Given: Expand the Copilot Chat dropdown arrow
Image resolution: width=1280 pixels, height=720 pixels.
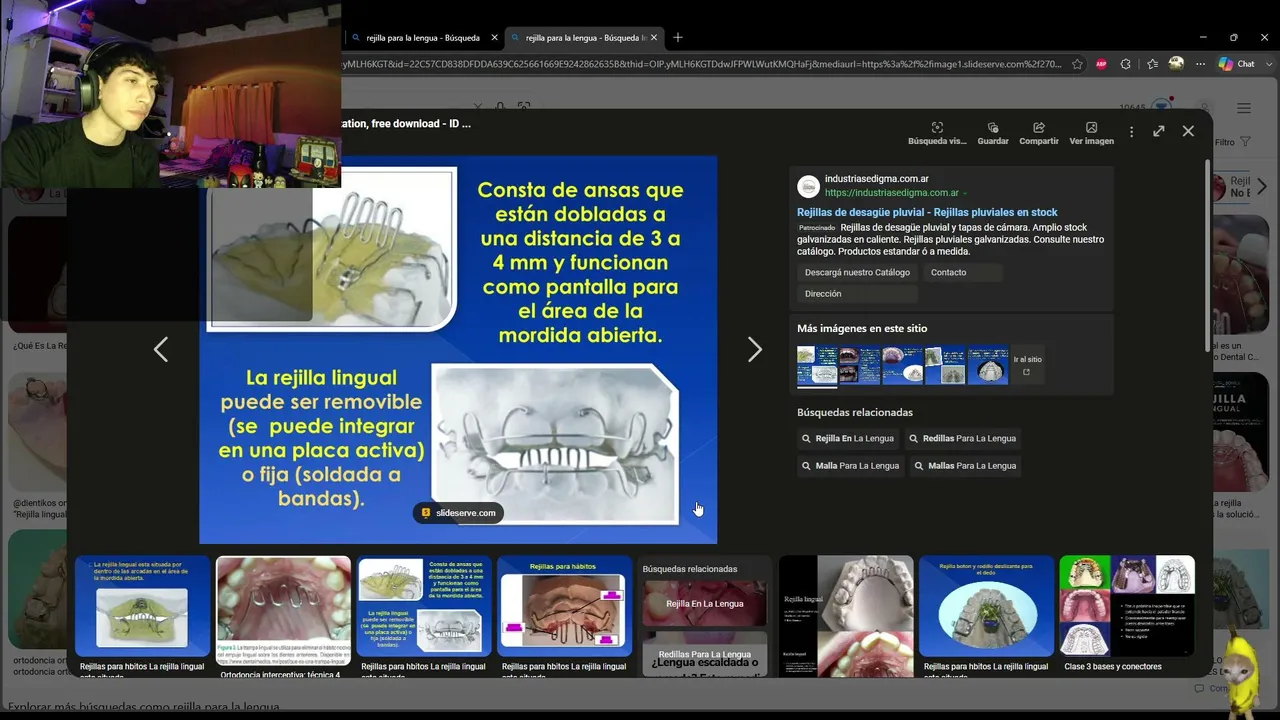Looking at the screenshot, I should click(1268, 64).
